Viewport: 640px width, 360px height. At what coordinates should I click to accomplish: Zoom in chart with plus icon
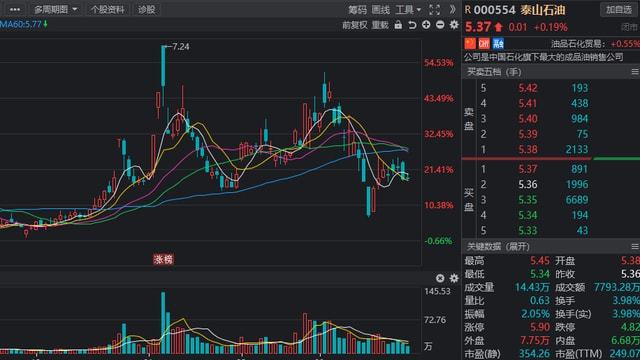coord(426,25)
